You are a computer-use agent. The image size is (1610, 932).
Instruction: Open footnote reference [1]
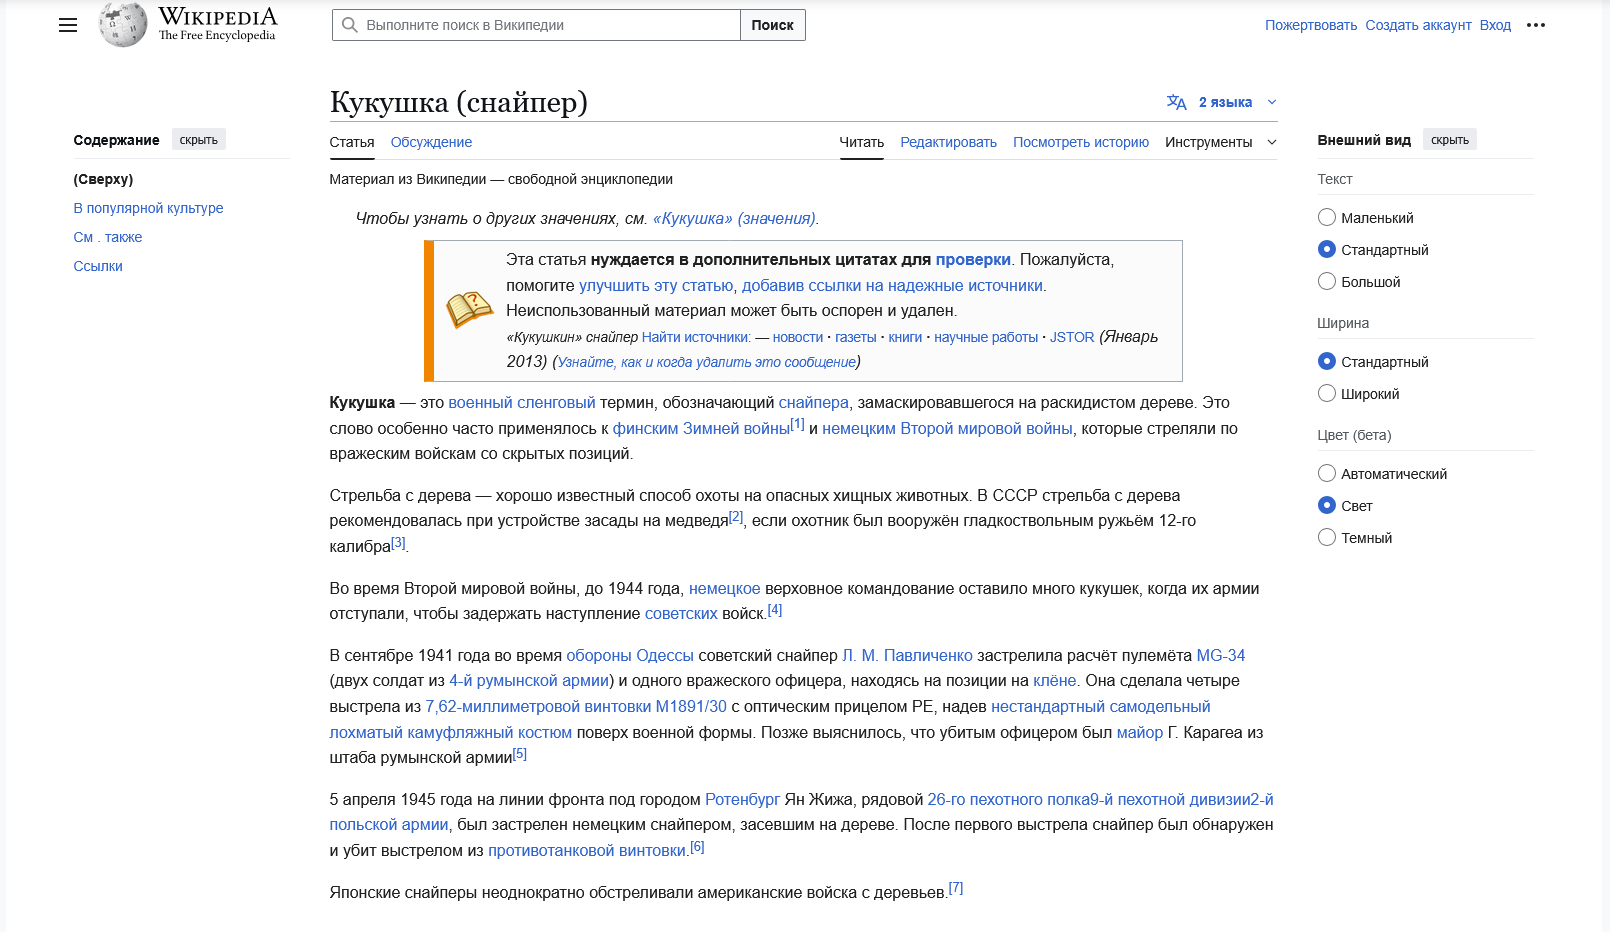(797, 424)
